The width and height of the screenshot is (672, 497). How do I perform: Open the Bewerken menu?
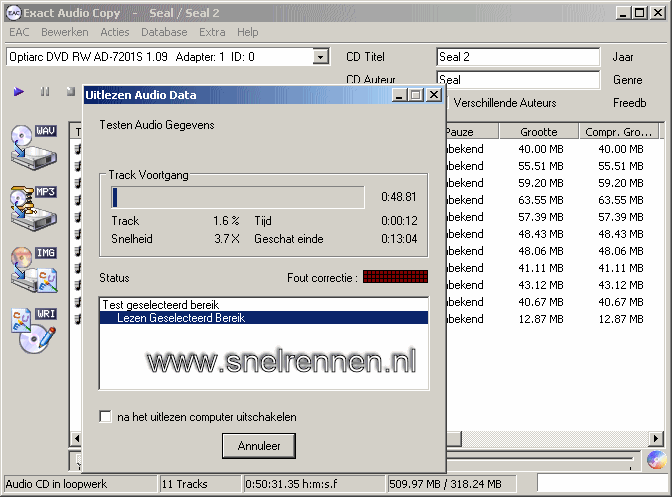(65, 32)
